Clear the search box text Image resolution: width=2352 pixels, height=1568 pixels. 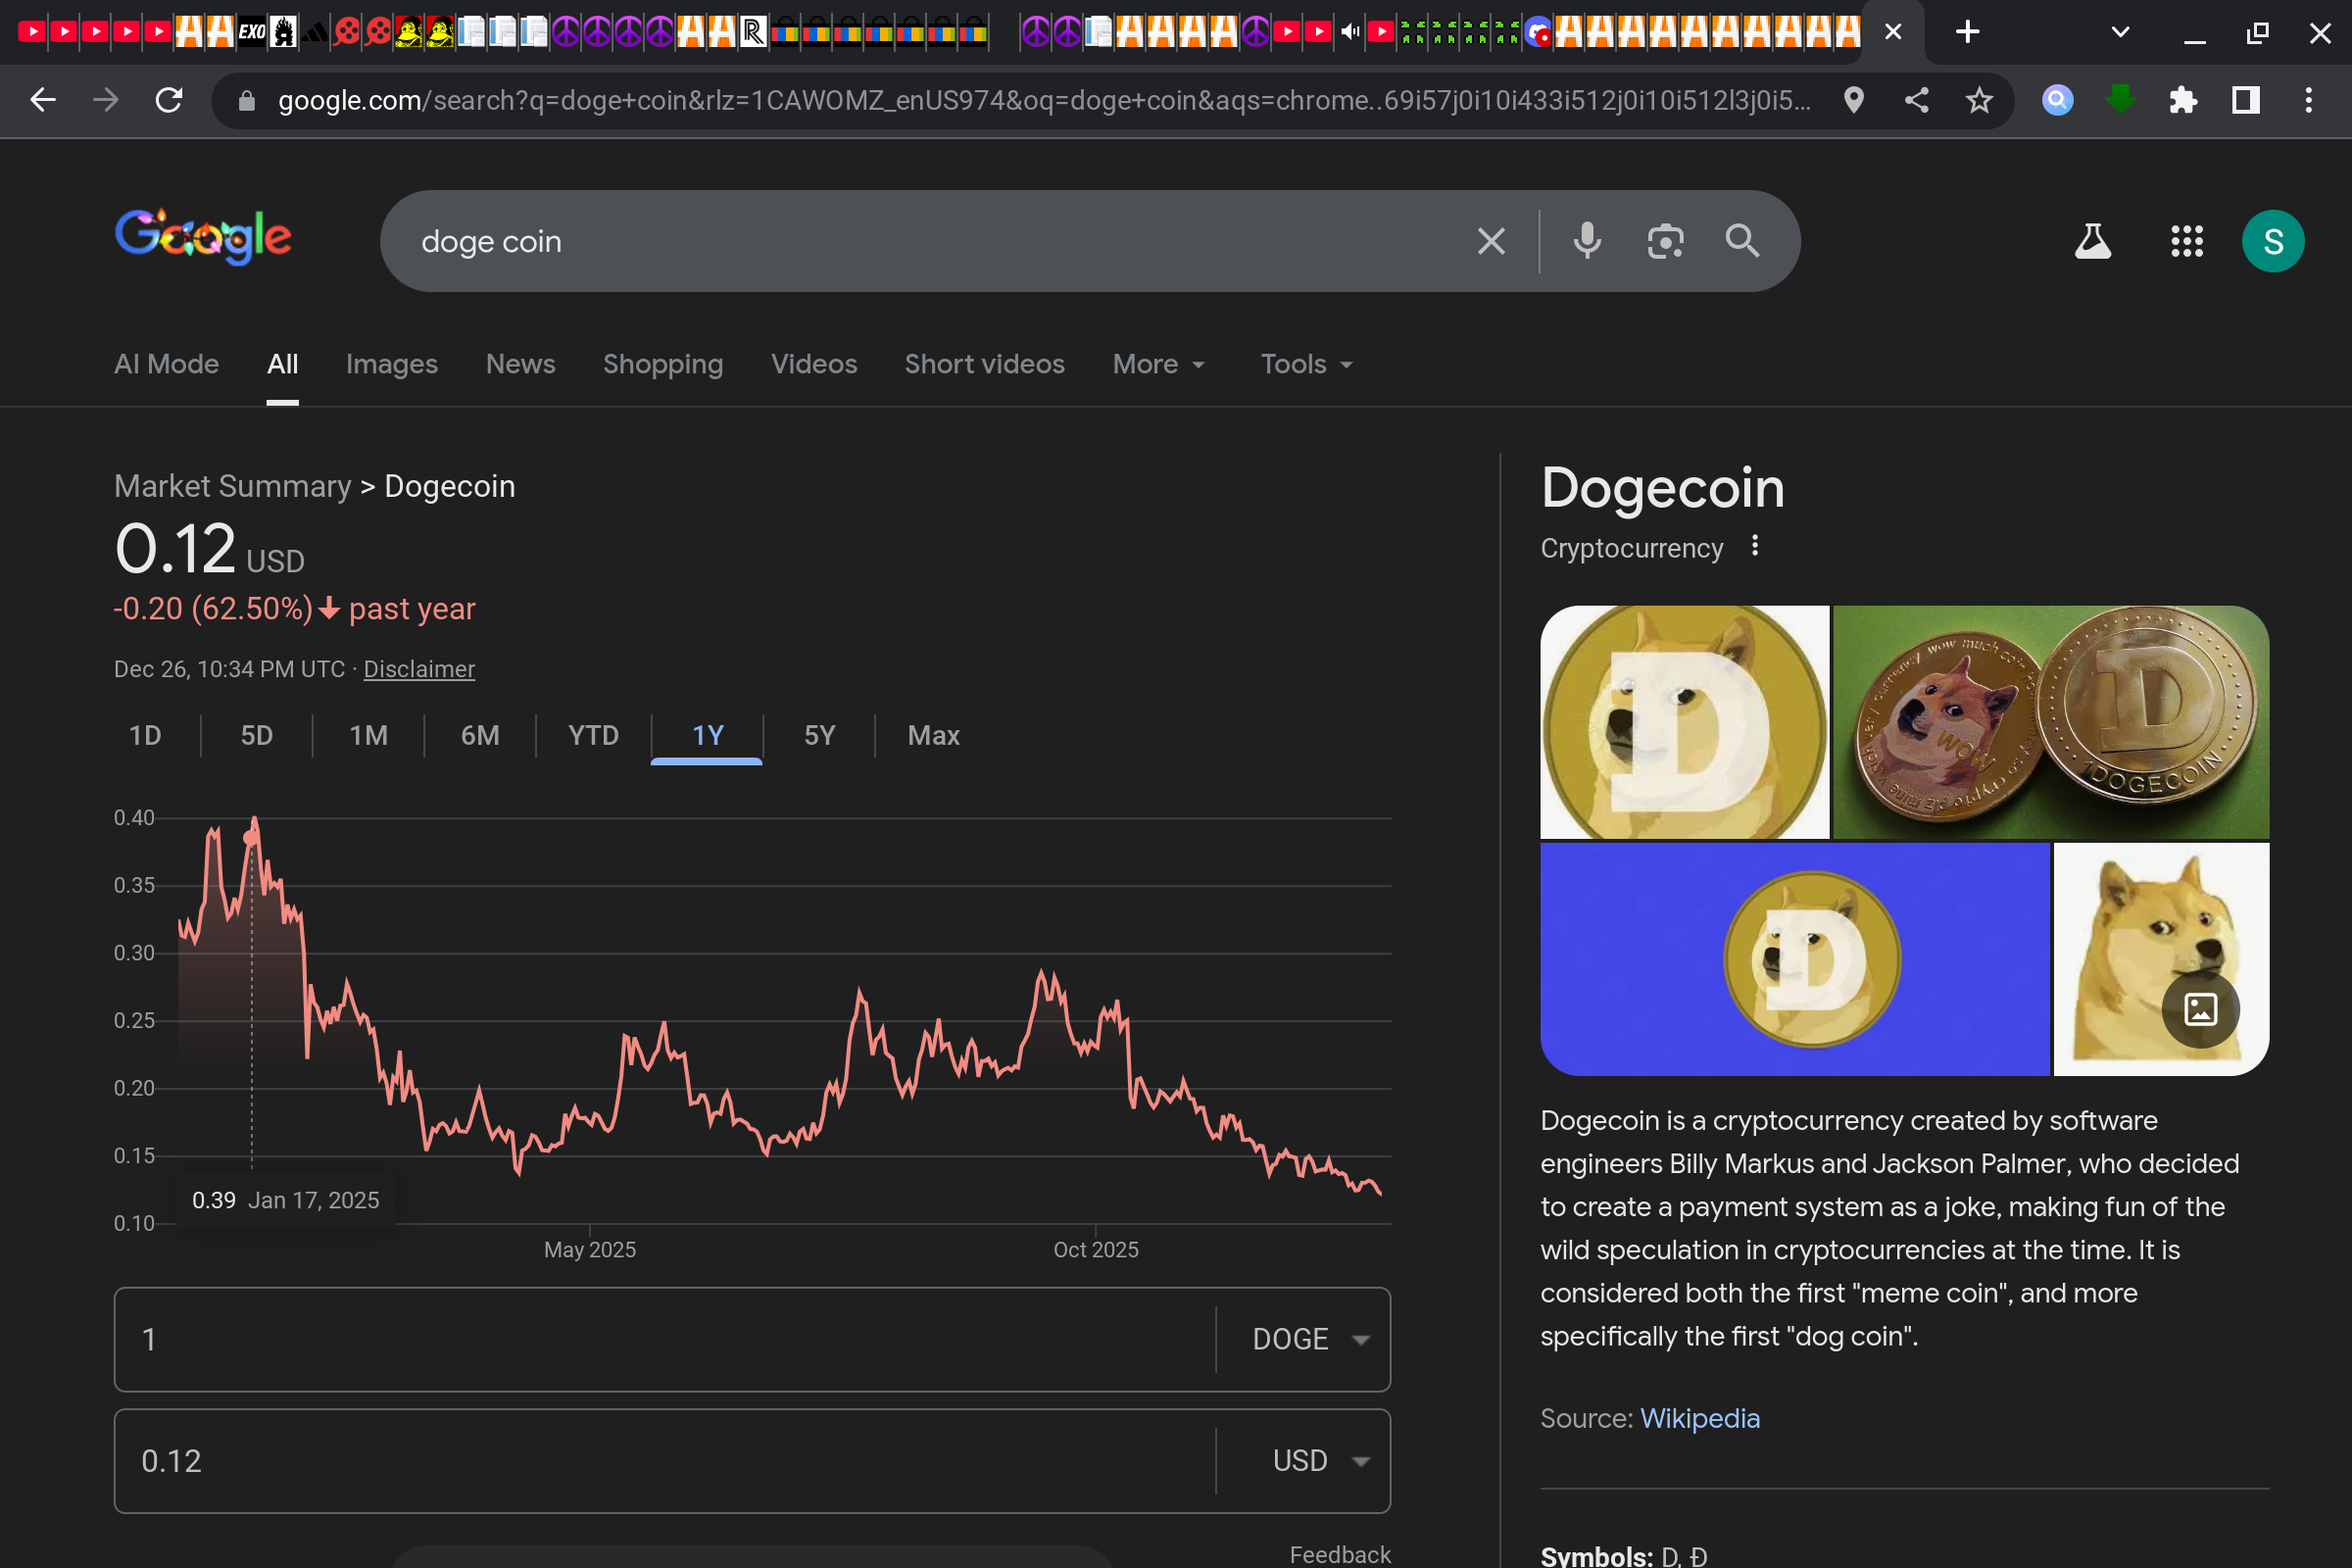click(x=1491, y=241)
